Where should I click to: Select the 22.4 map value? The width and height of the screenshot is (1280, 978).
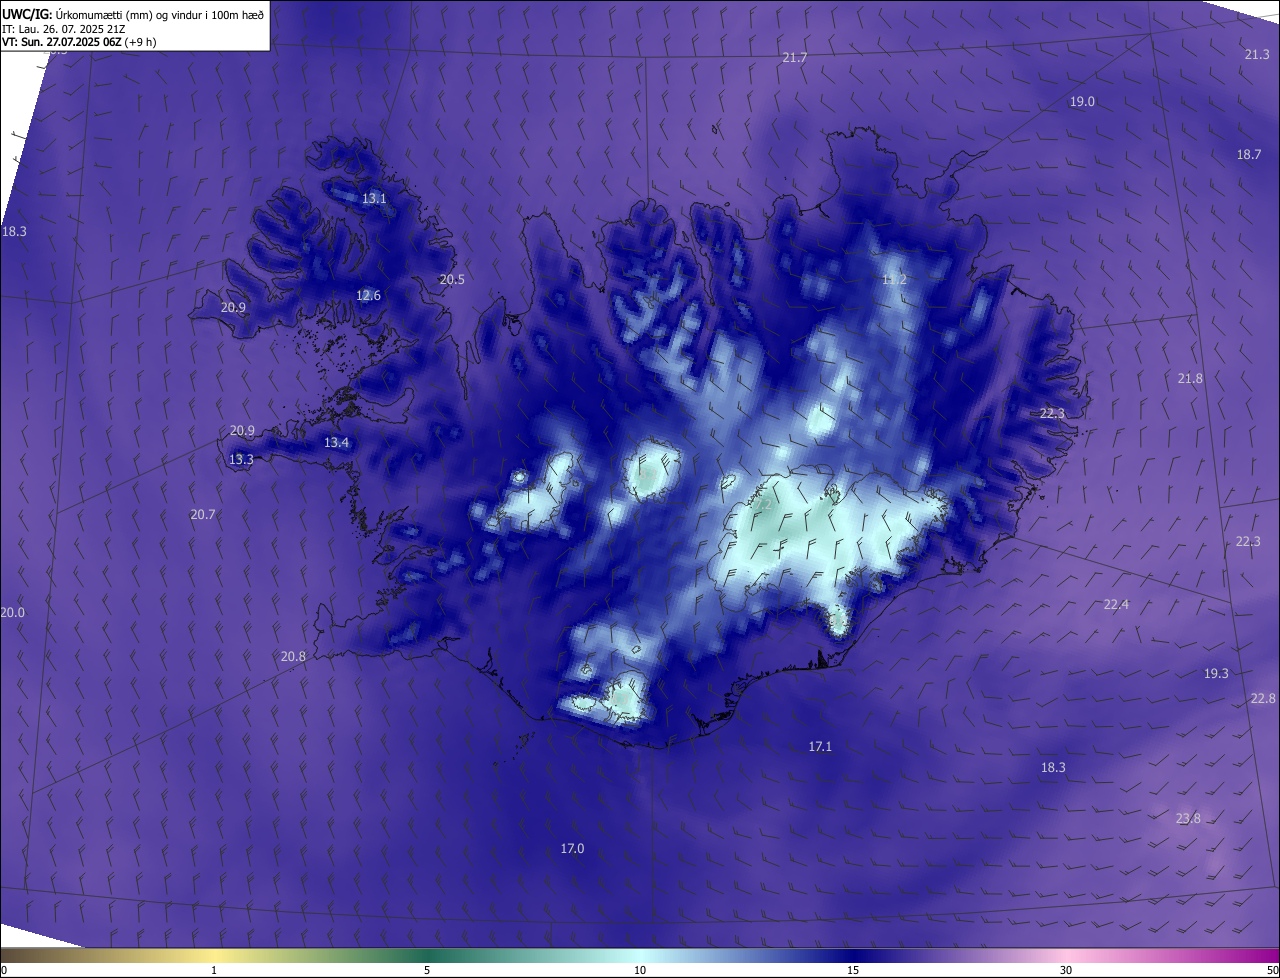click(1116, 604)
